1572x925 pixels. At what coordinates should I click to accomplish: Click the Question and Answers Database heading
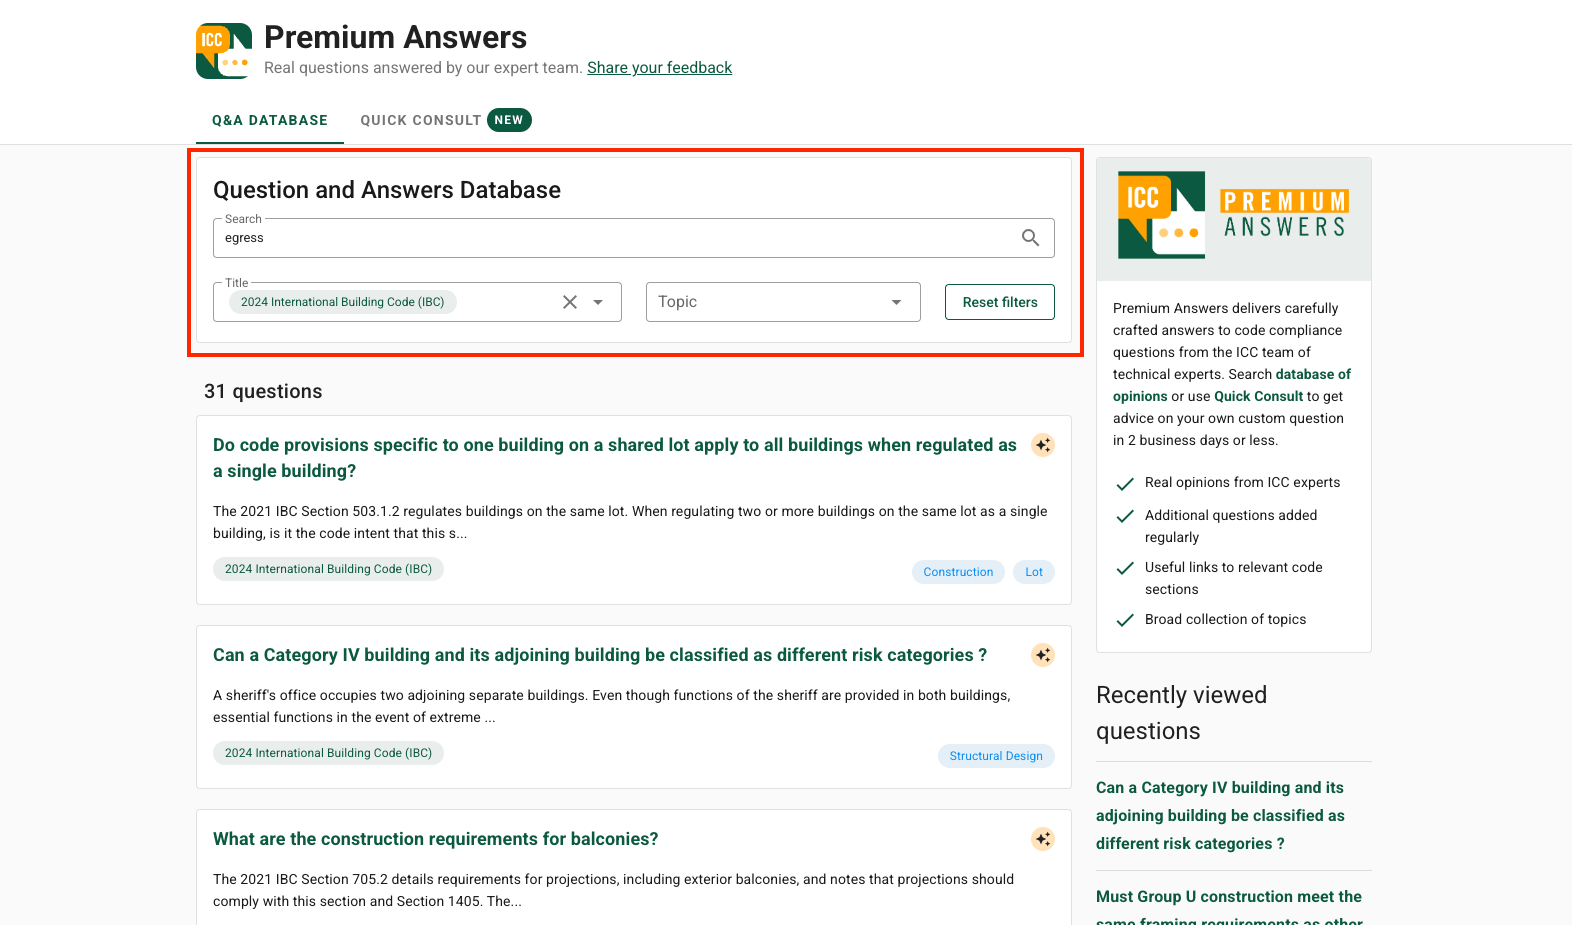tap(387, 190)
